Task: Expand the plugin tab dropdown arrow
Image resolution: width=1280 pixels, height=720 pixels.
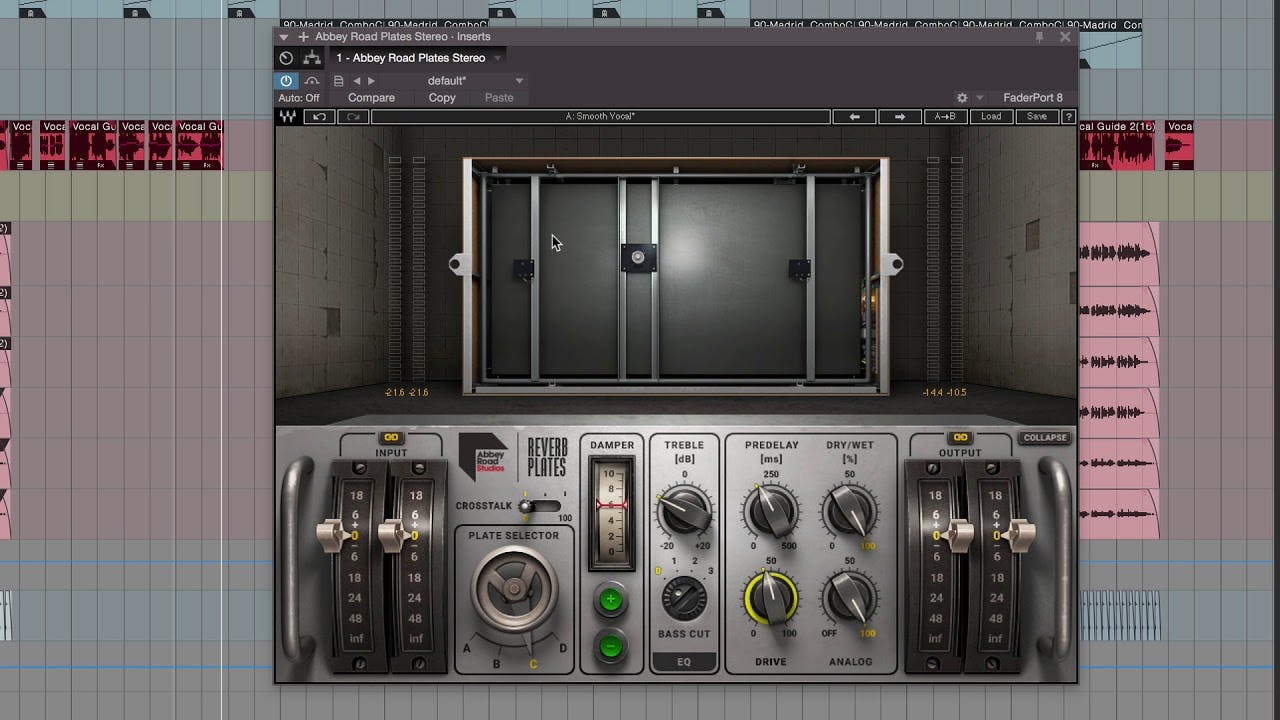Action: point(497,58)
